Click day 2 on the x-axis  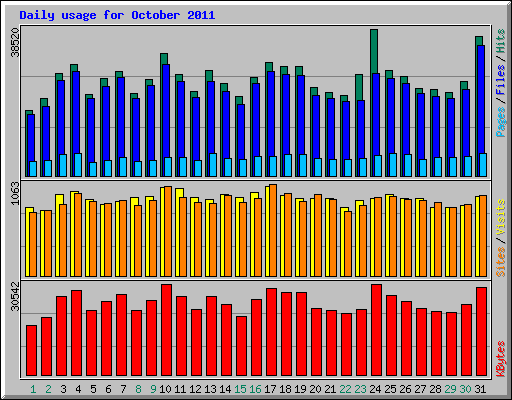coord(48,389)
